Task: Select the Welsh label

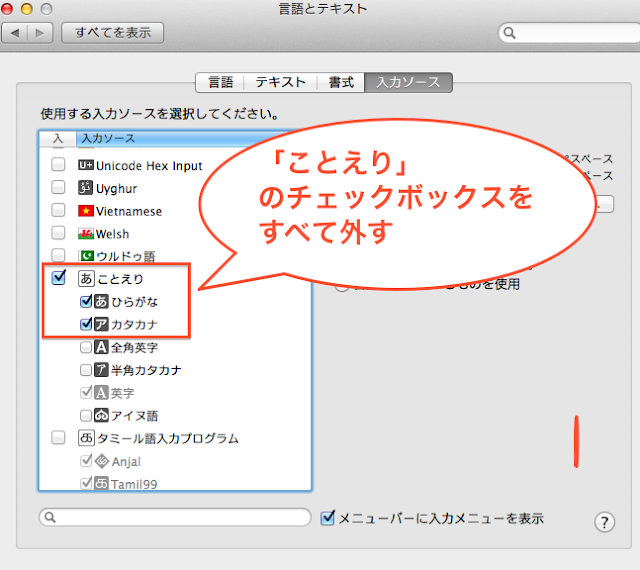Action: coord(112,234)
